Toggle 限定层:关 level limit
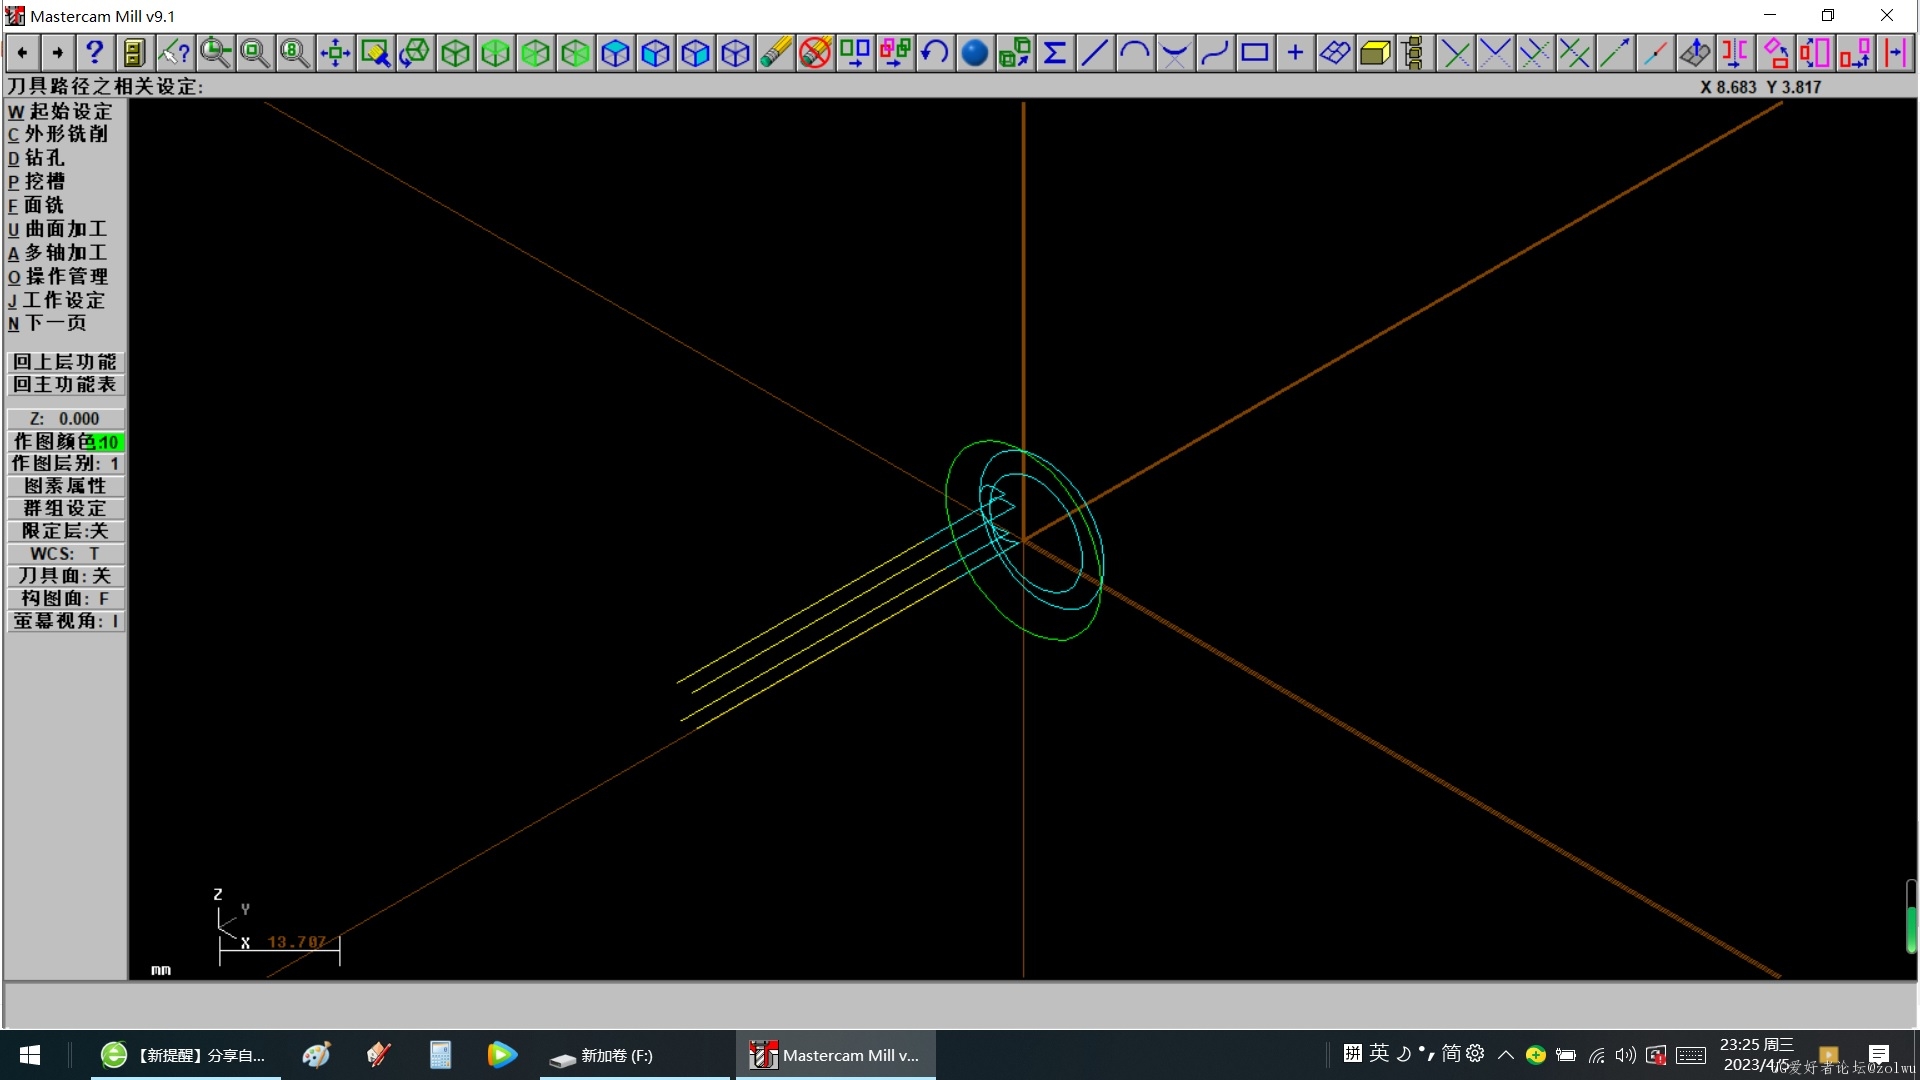 66,531
